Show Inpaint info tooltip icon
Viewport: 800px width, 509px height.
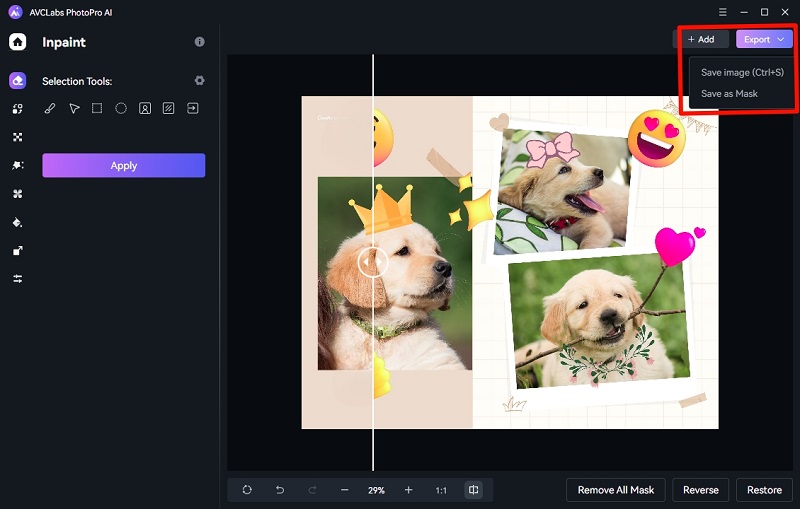click(x=199, y=42)
